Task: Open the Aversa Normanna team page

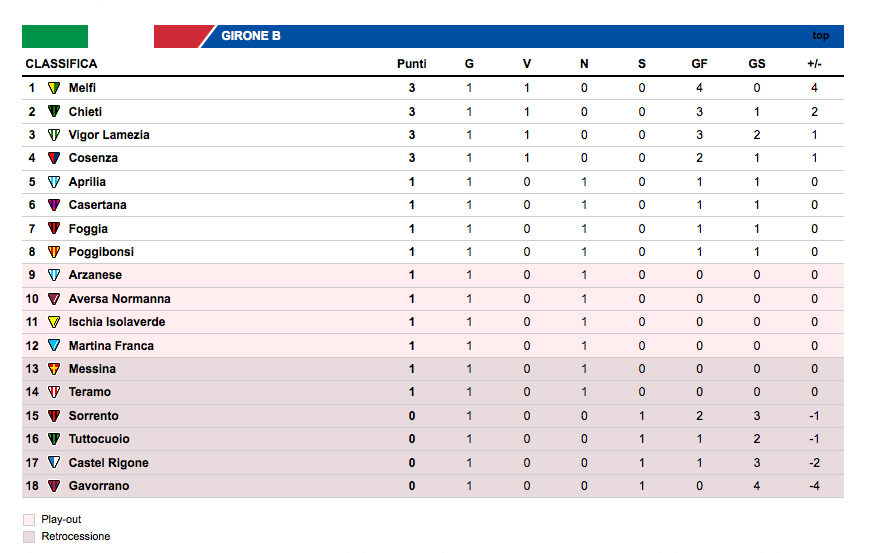Action: pos(119,299)
